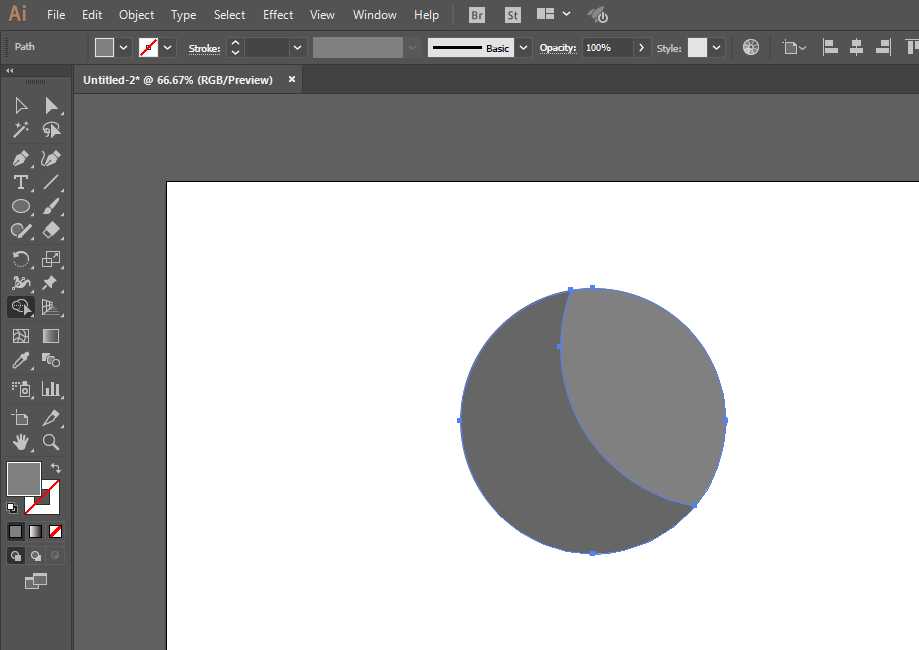The width and height of the screenshot is (919, 650).
Task: Activate the Magic Wand tool
Action: click(x=20, y=130)
